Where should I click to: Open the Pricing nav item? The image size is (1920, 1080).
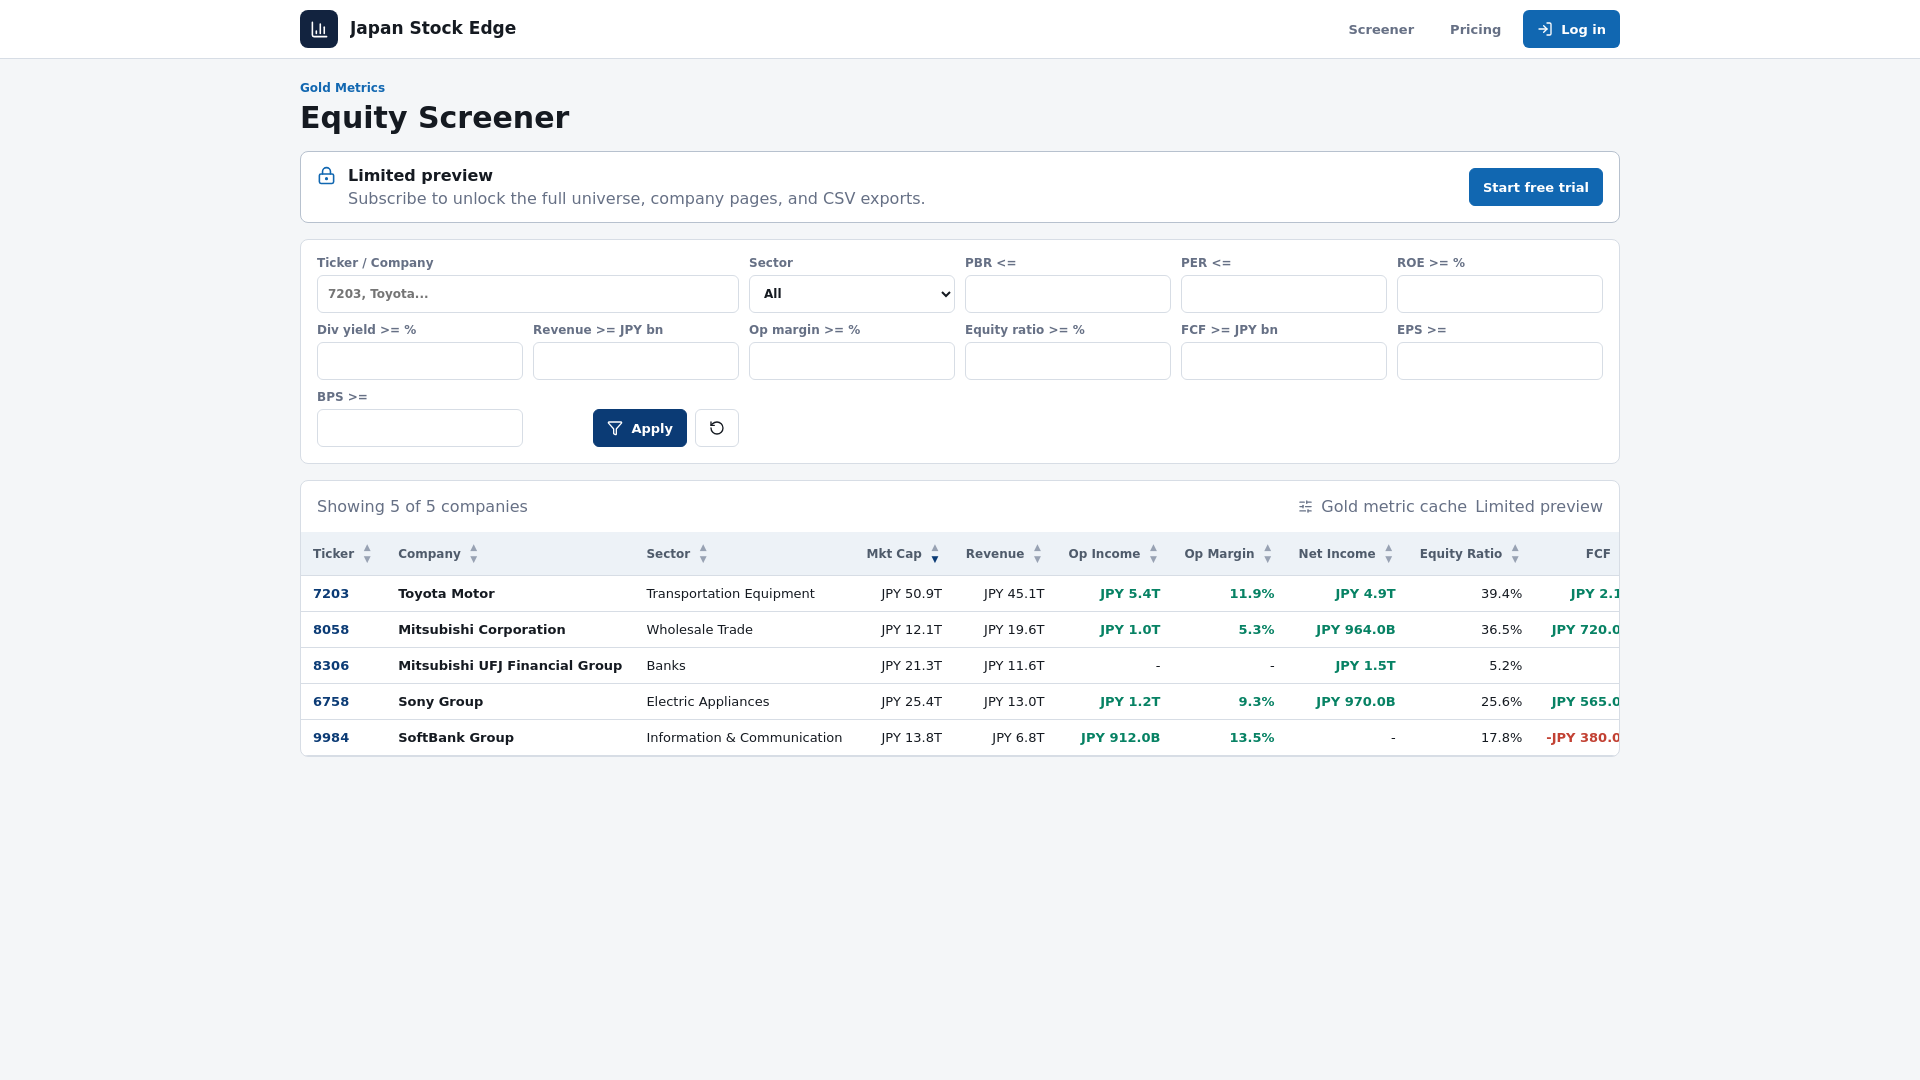1475,30
